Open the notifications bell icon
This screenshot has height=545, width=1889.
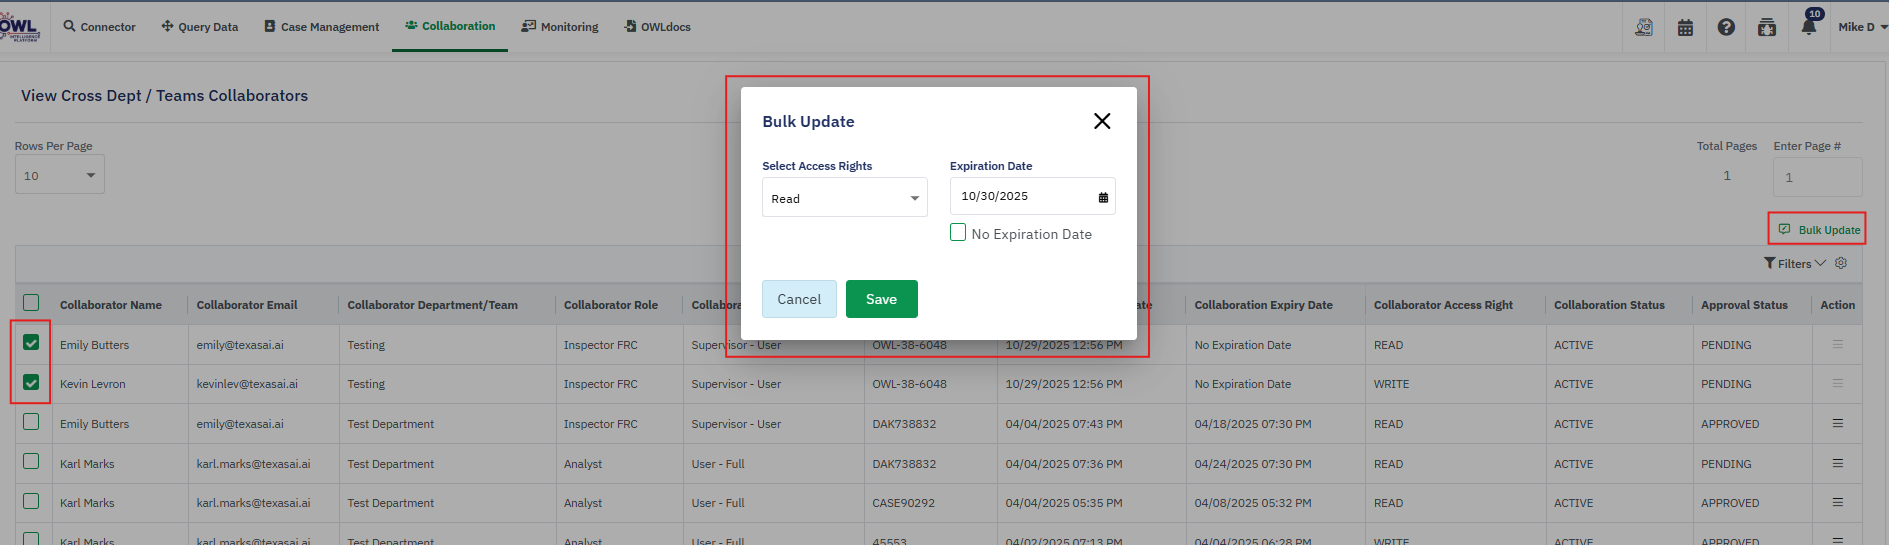coord(1808,27)
